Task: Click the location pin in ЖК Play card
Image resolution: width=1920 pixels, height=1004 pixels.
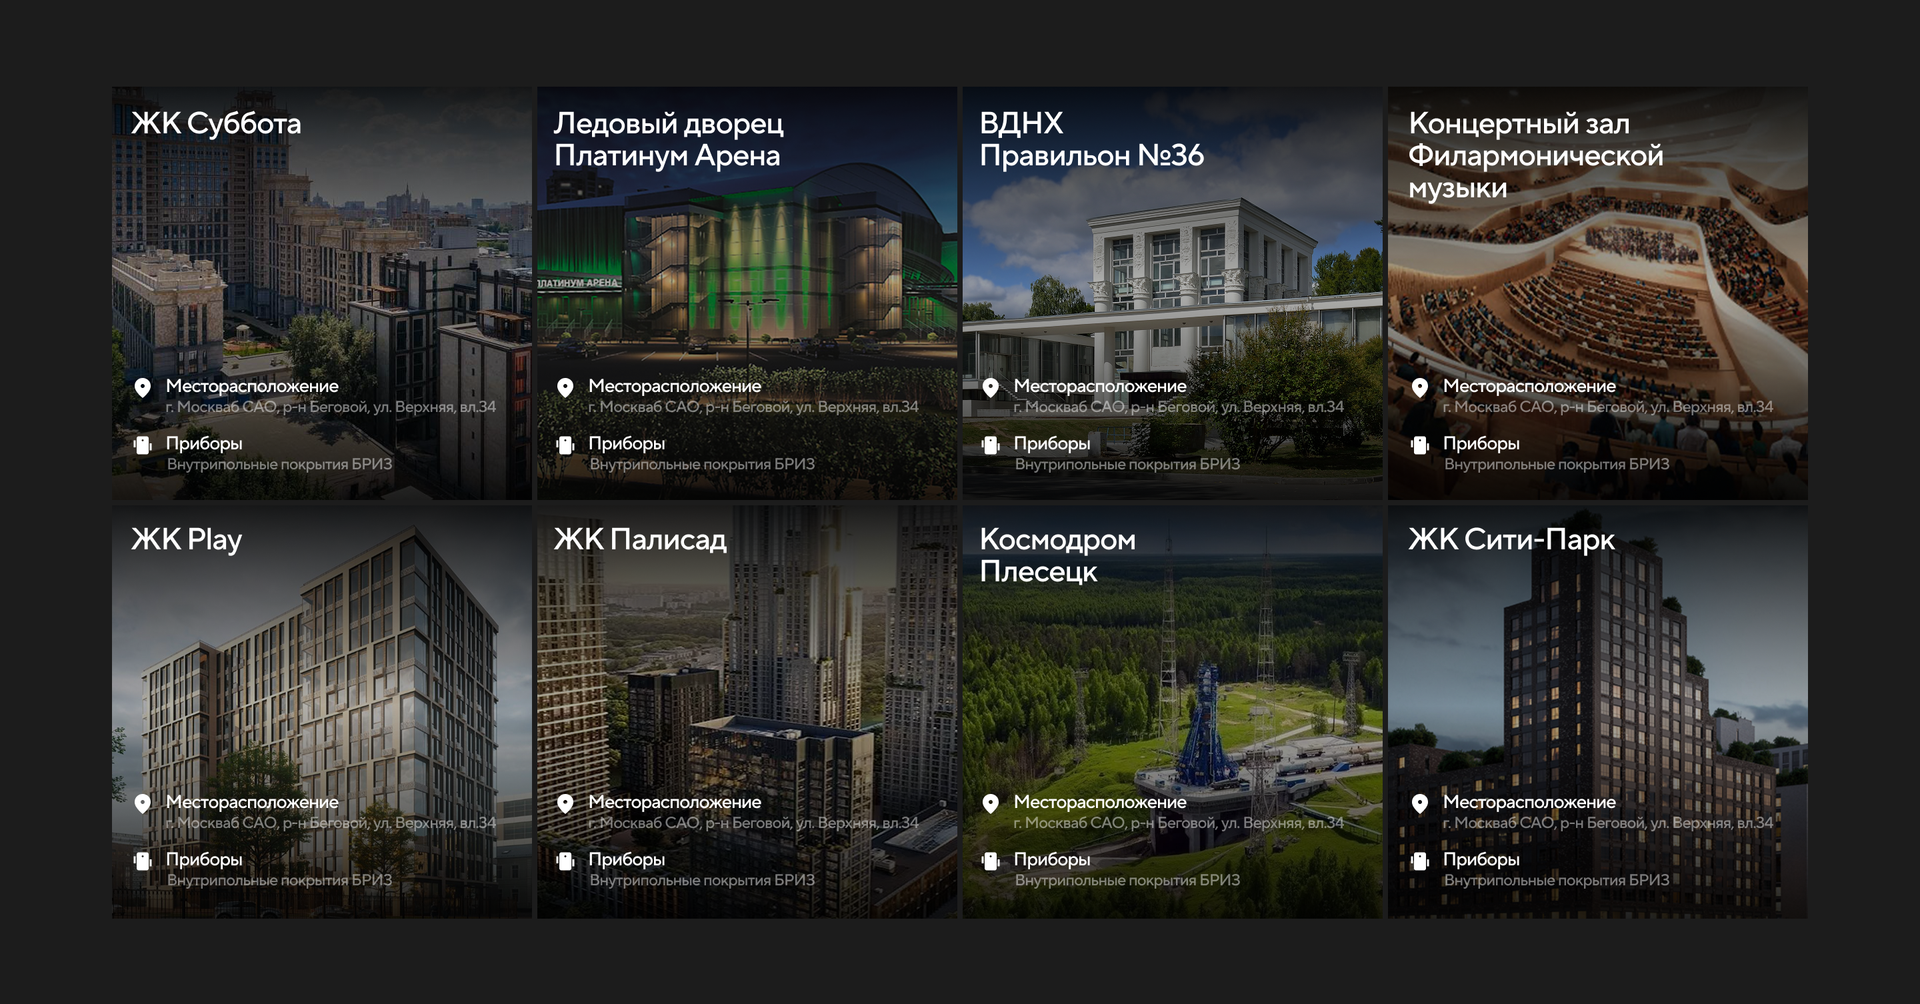Action: [x=143, y=804]
